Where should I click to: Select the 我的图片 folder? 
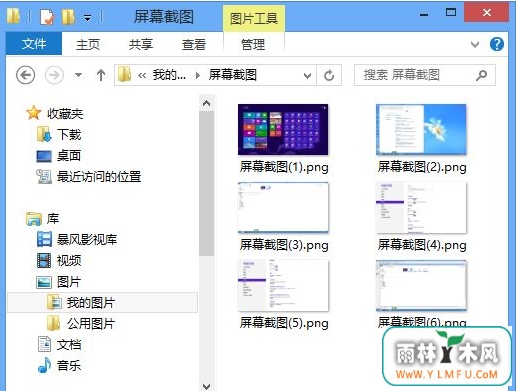[x=103, y=303]
